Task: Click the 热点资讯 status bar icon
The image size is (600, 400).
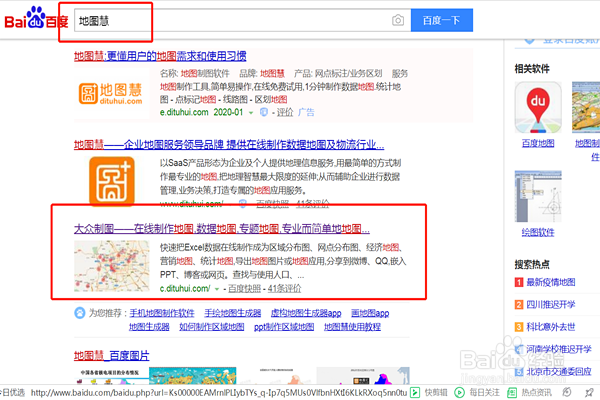Action: pos(512,392)
